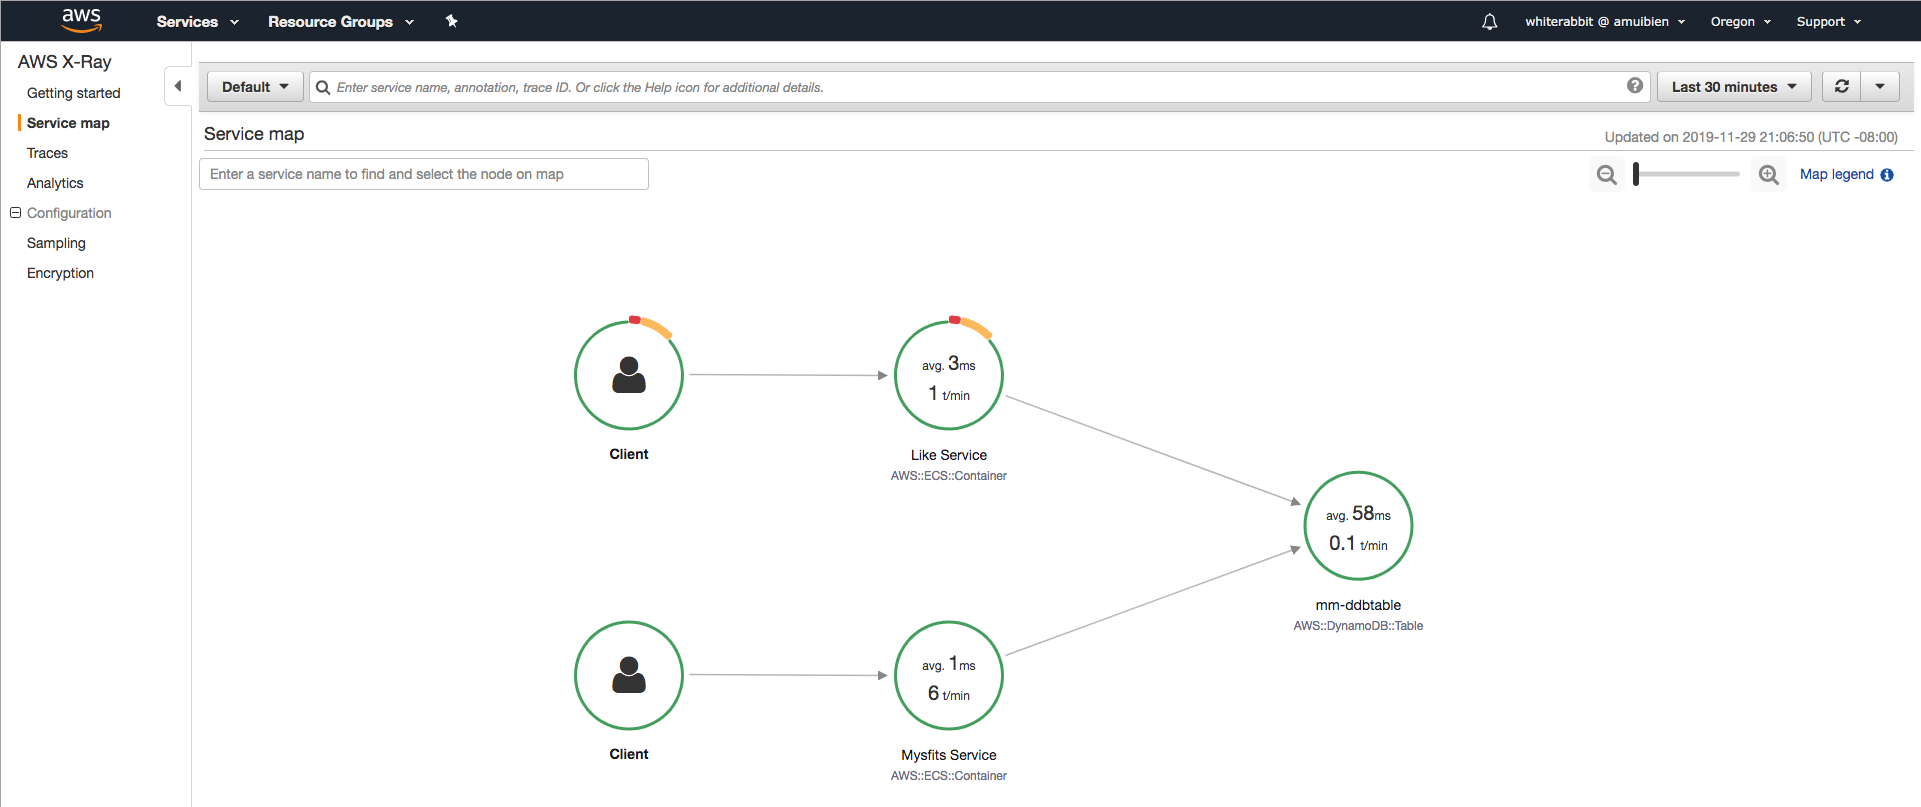Select the mm-ddbtable DynamoDB node

[x=1358, y=525]
